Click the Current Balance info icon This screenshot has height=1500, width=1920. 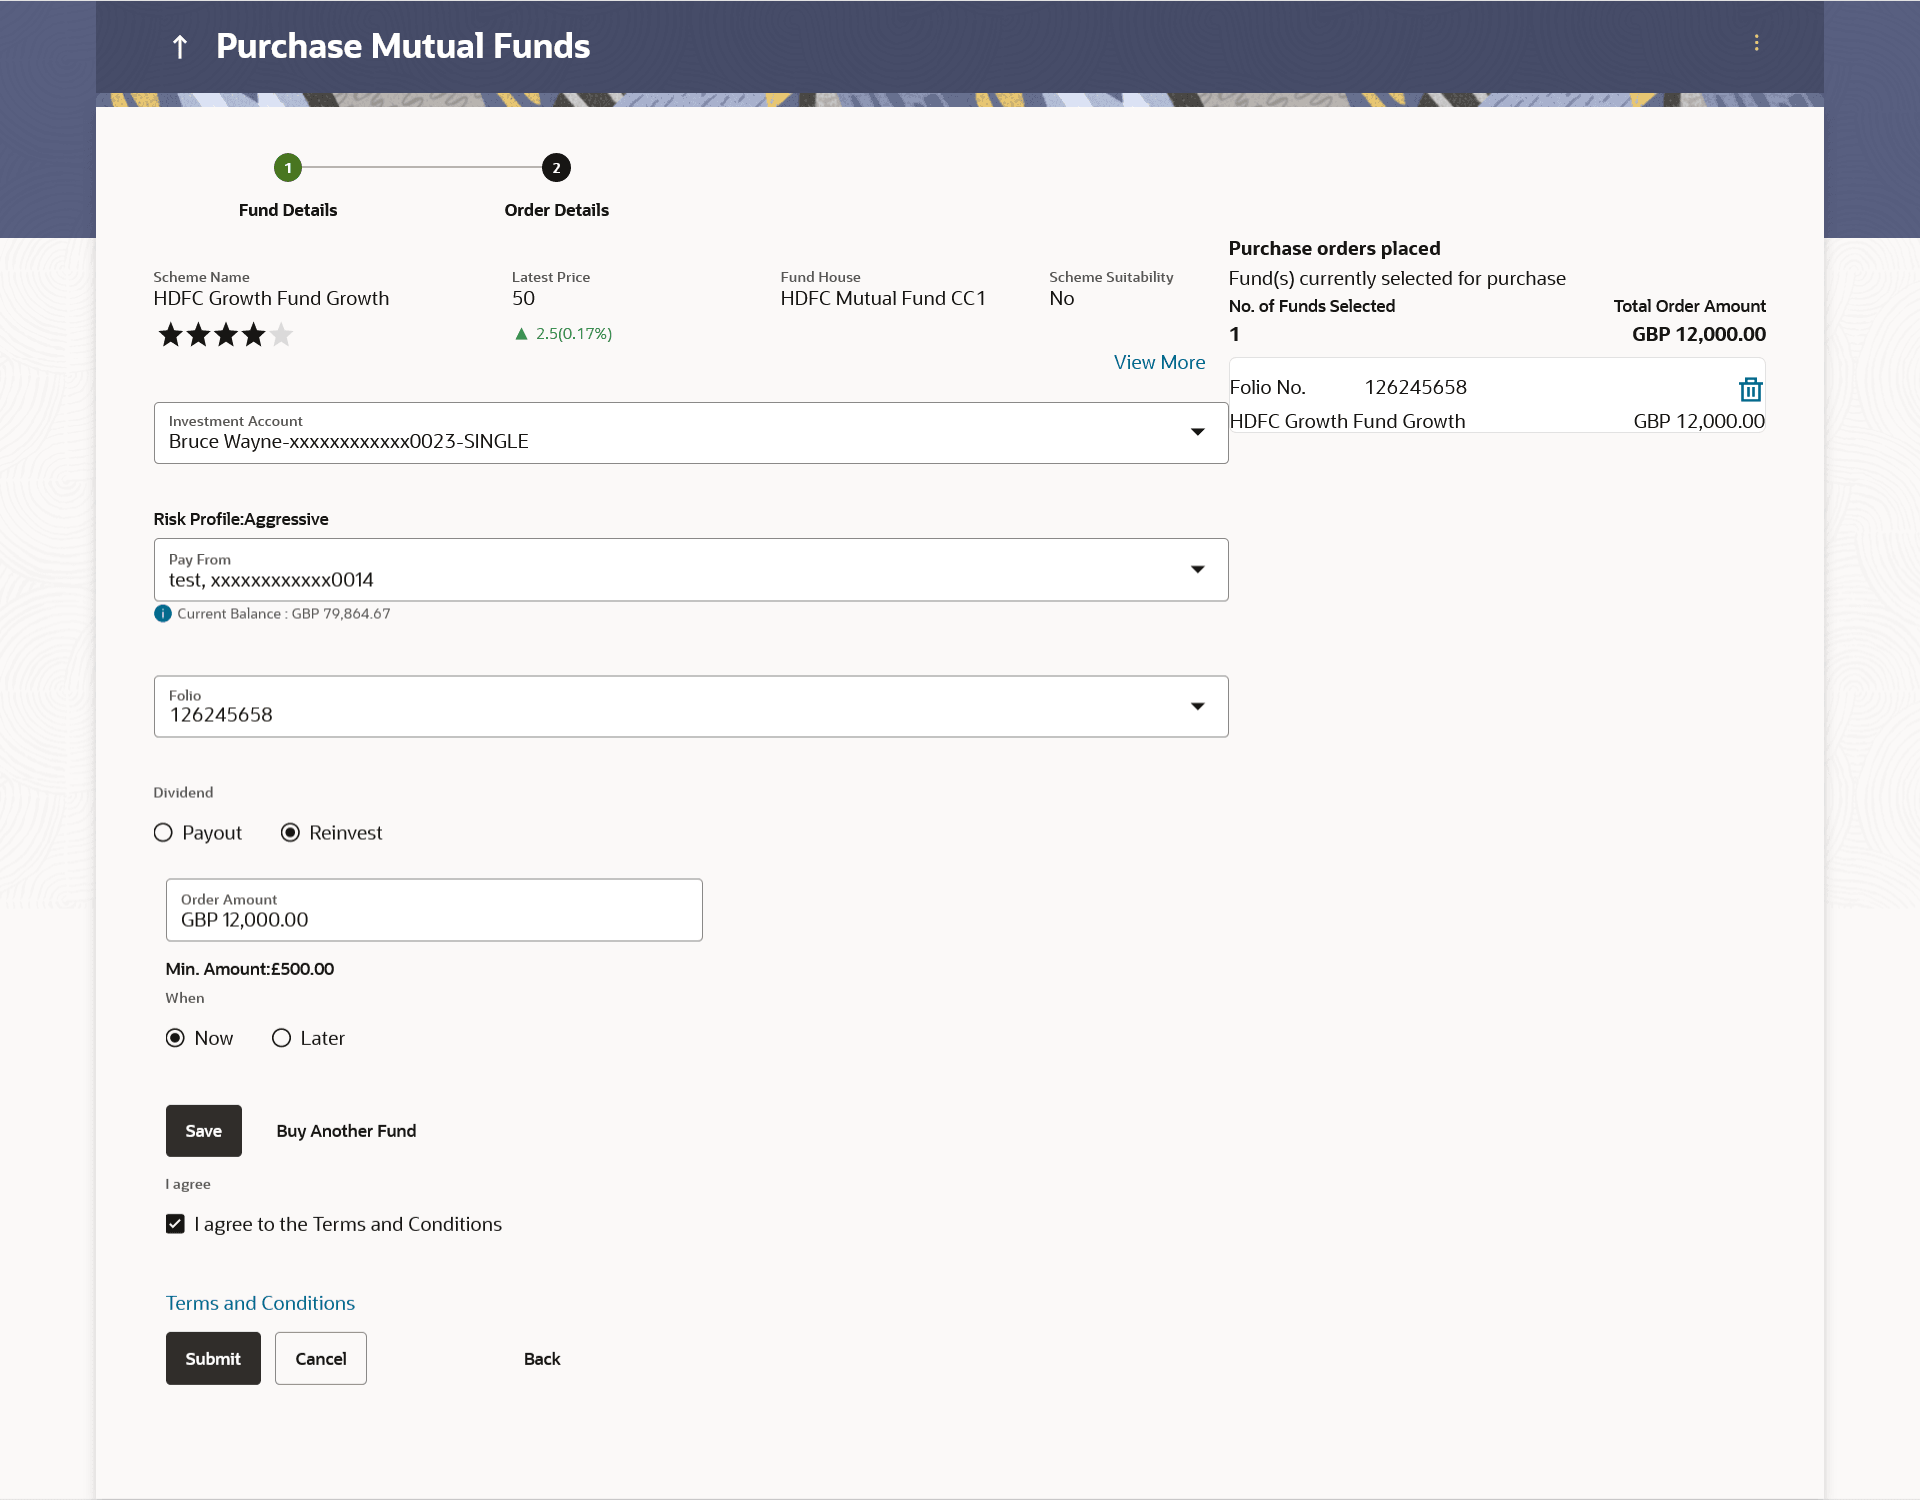click(x=163, y=614)
